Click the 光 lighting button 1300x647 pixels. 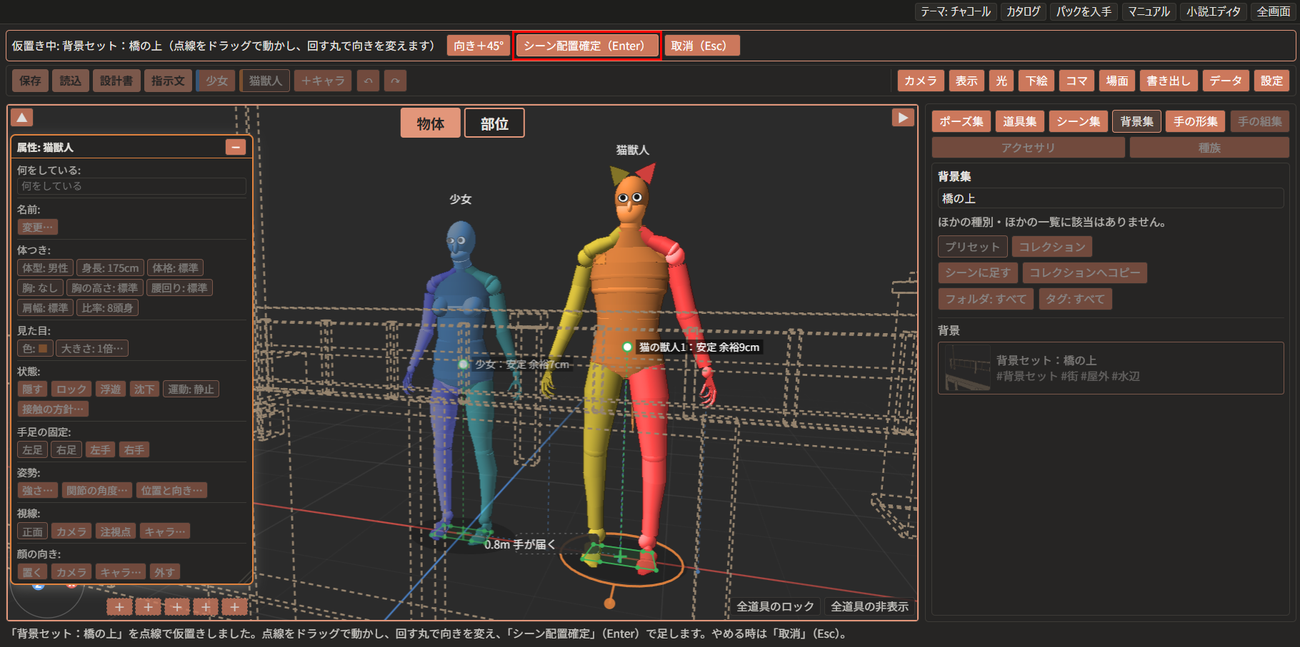click(1001, 81)
